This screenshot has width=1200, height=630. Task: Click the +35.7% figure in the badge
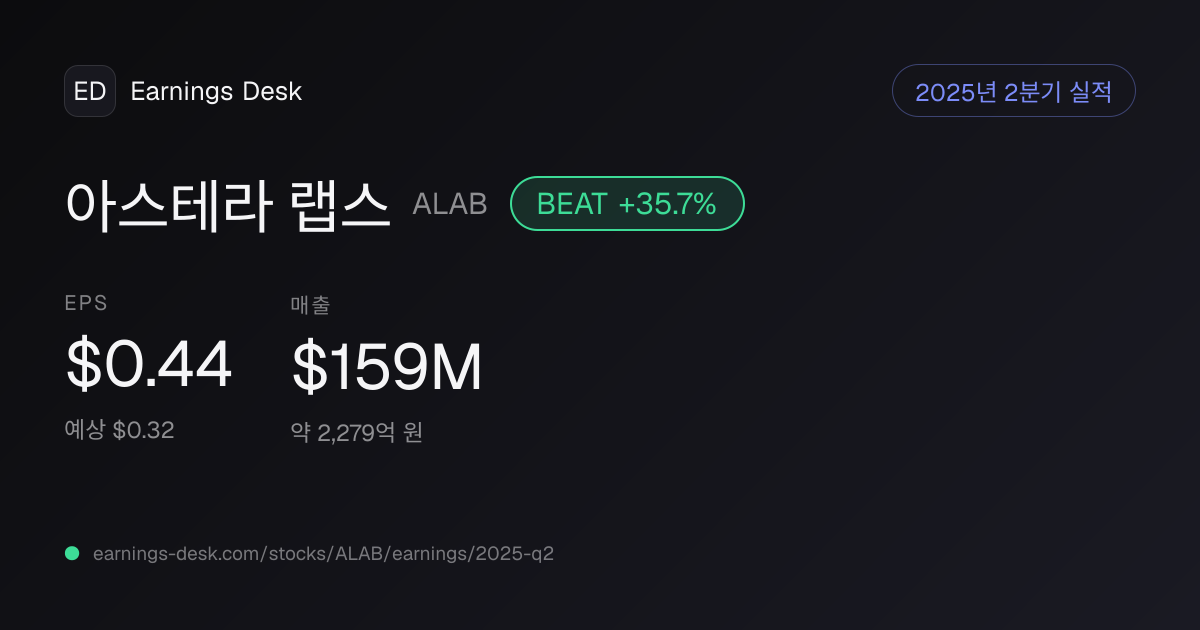click(667, 204)
